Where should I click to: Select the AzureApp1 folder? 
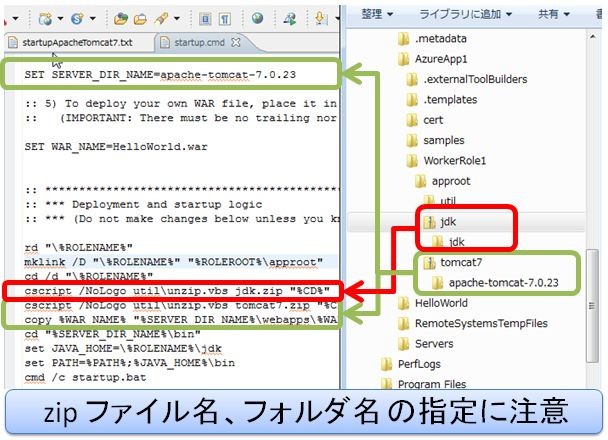point(441,59)
